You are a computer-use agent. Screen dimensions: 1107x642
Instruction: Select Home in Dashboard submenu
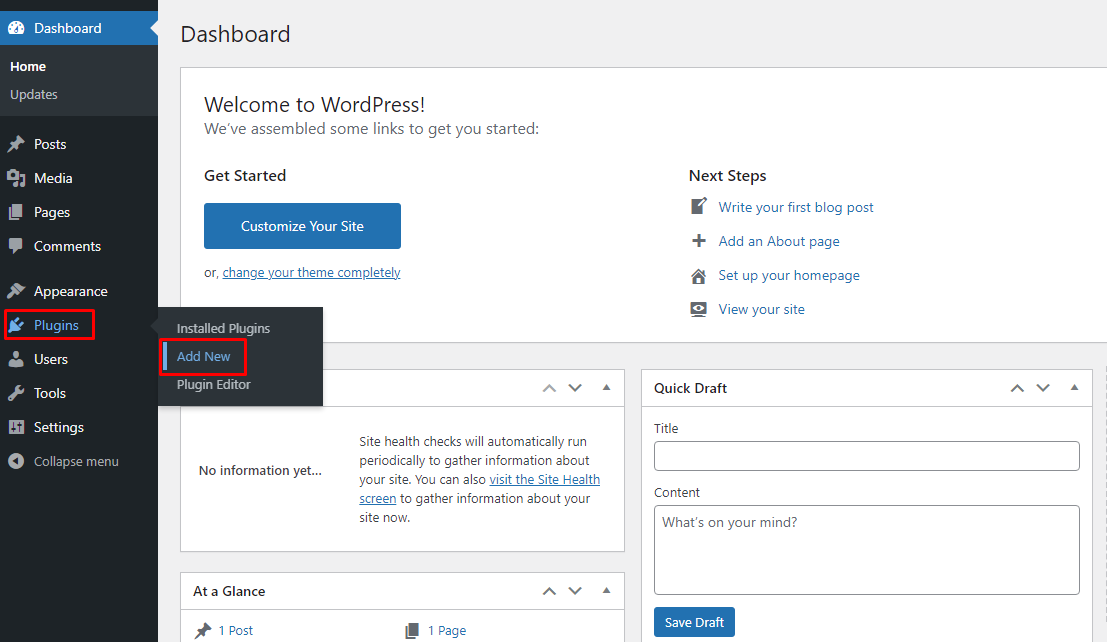click(28, 66)
